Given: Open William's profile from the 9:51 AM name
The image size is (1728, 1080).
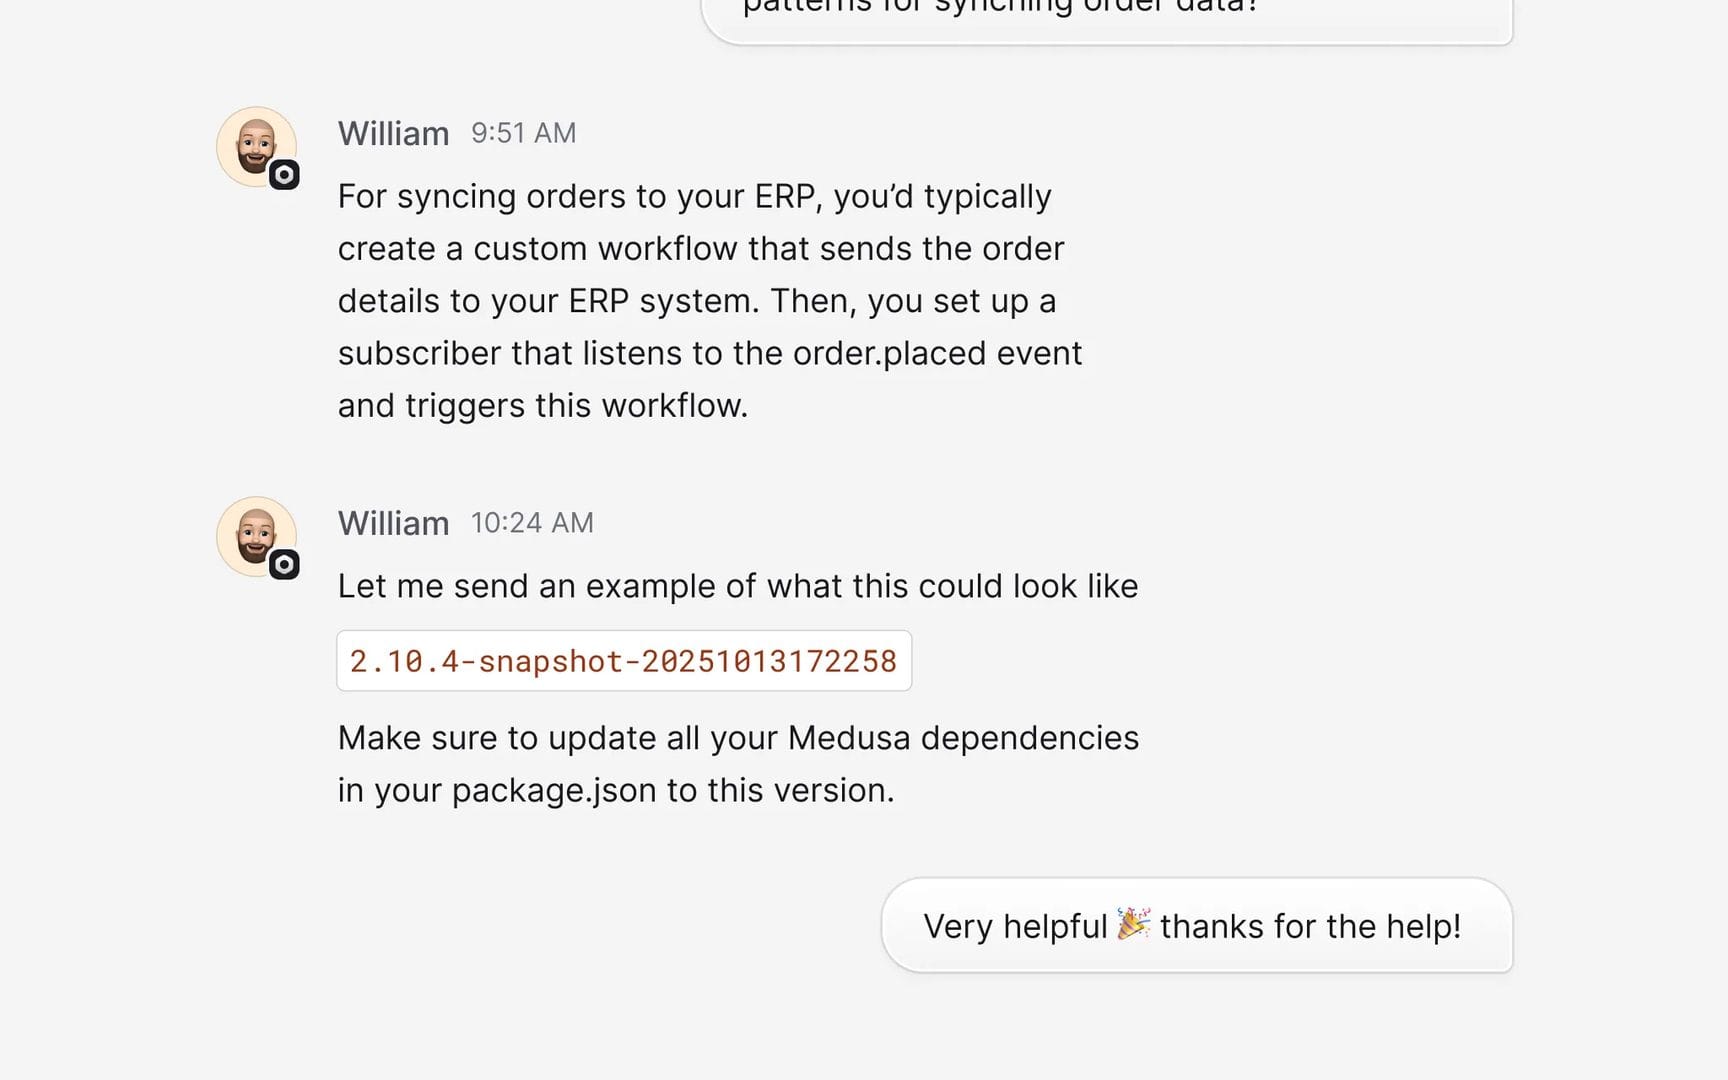Looking at the screenshot, I should [x=393, y=133].
